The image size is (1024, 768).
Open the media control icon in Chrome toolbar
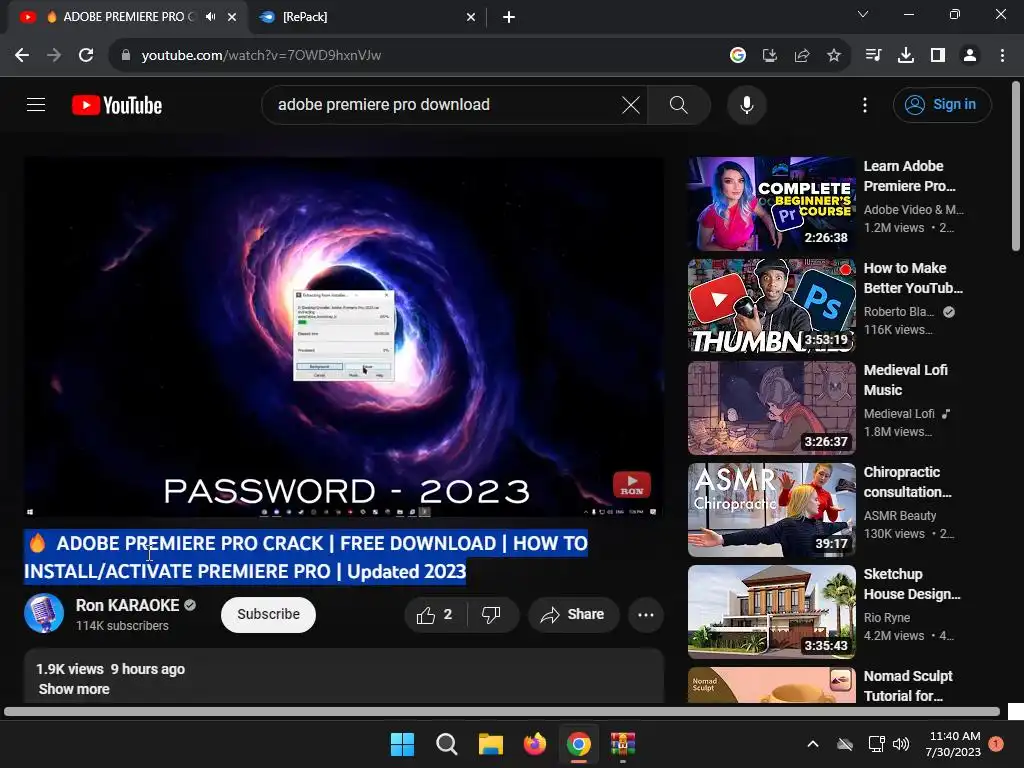click(x=873, y=56)
